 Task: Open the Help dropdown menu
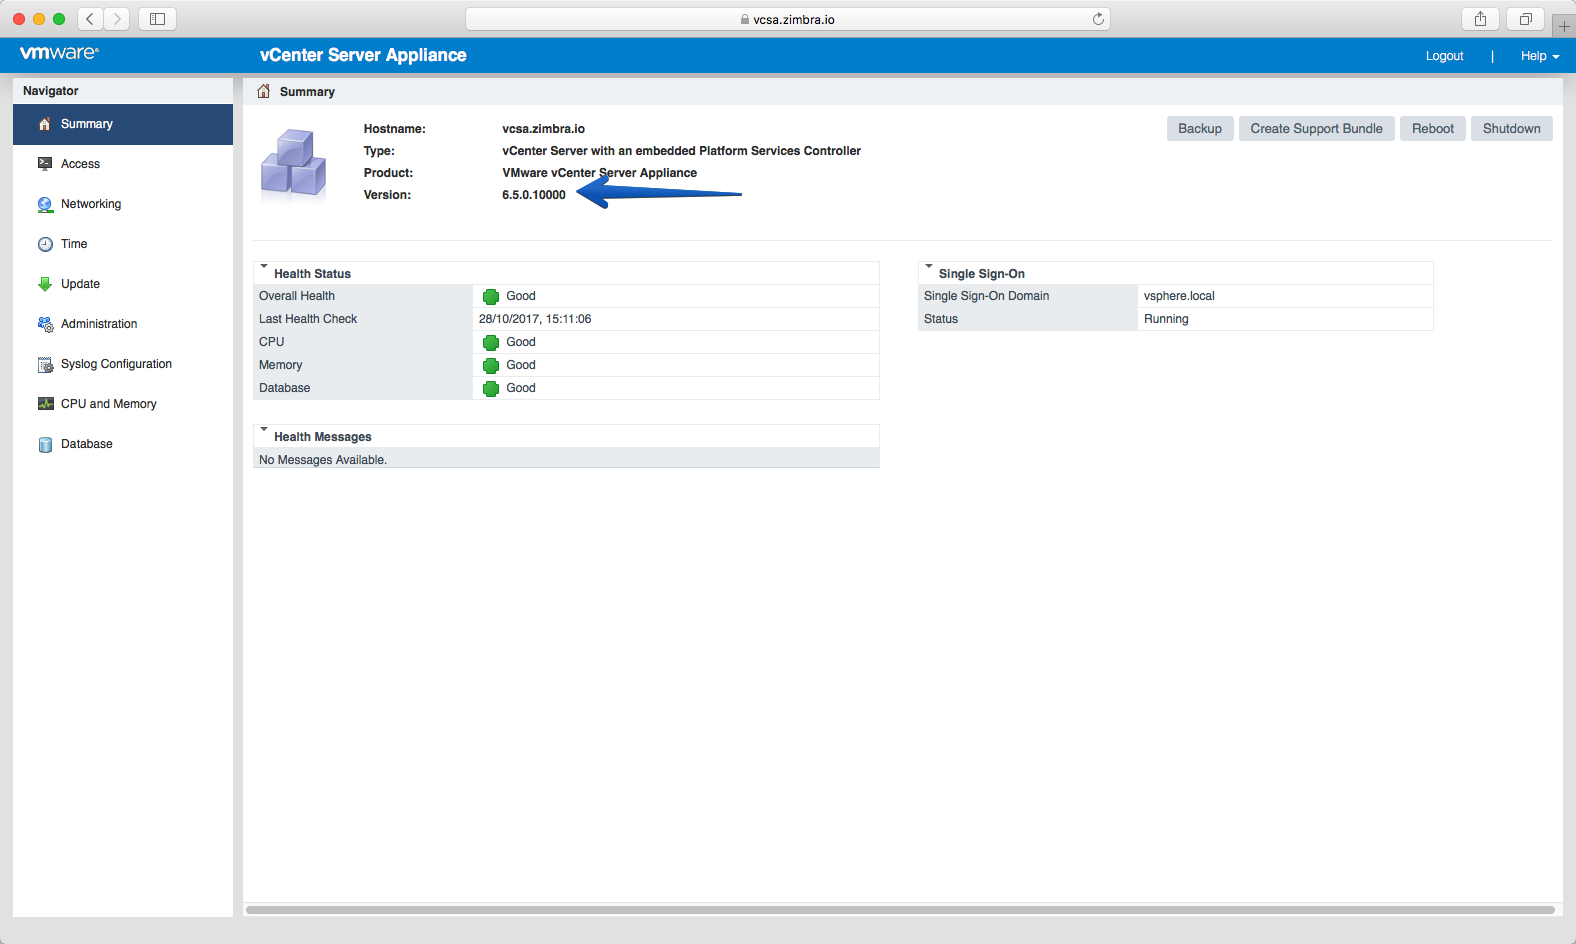pyautogui.click(x=1540, y=56)
